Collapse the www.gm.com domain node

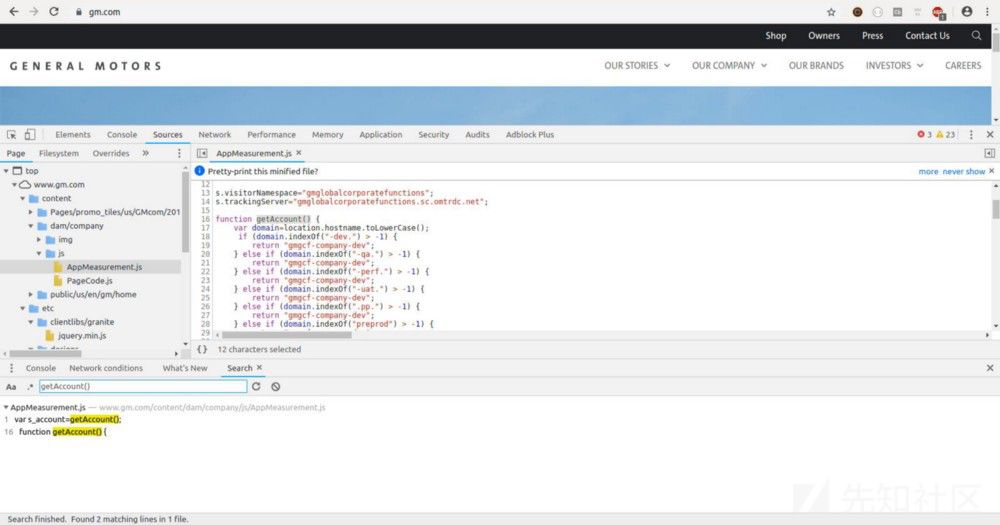click(x=14, y=185)
